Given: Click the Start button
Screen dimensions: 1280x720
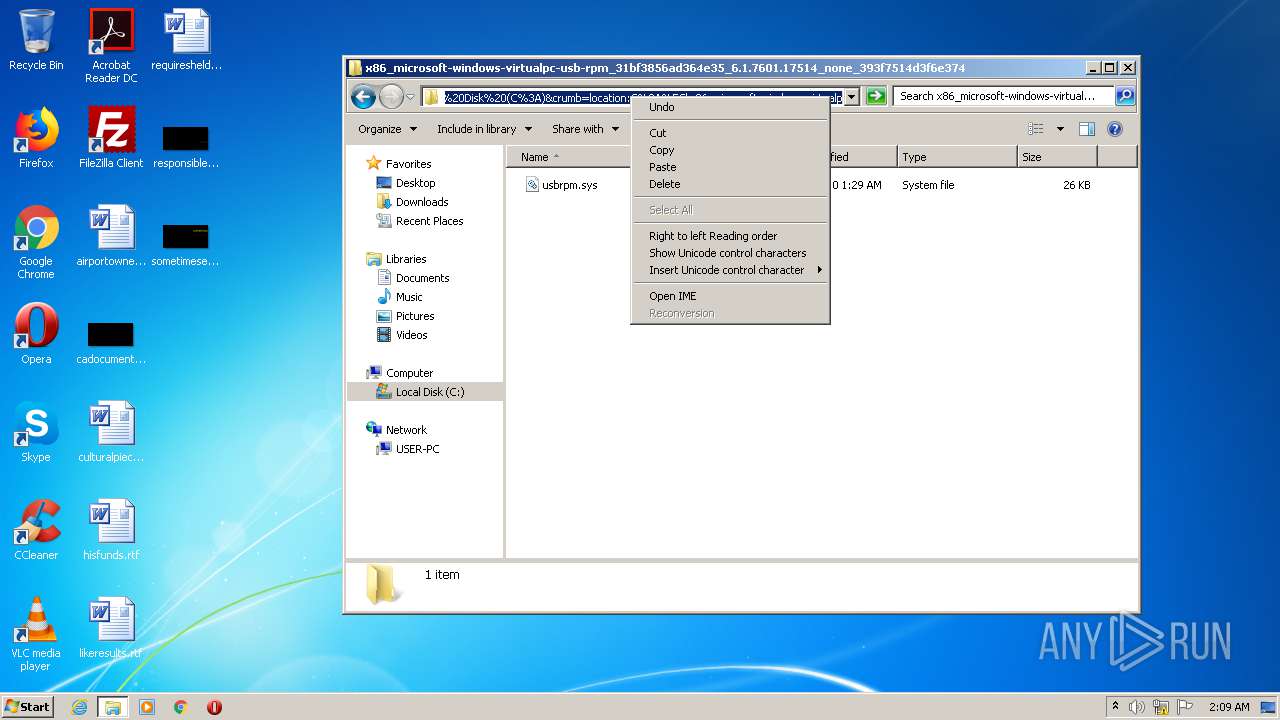Looking at the screenshot, I should pyautogui.click(x=27, y=707).
